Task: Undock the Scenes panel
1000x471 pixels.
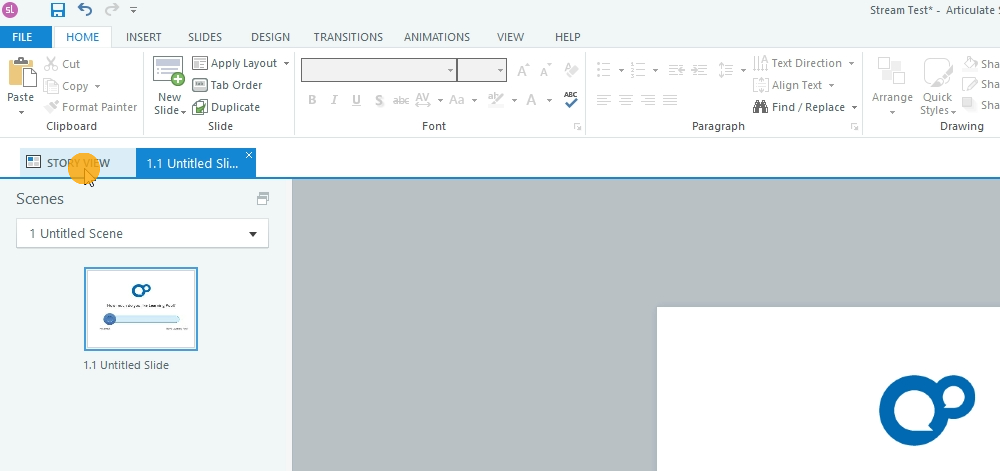Action: pyautogui.click(x=263, y=199)
